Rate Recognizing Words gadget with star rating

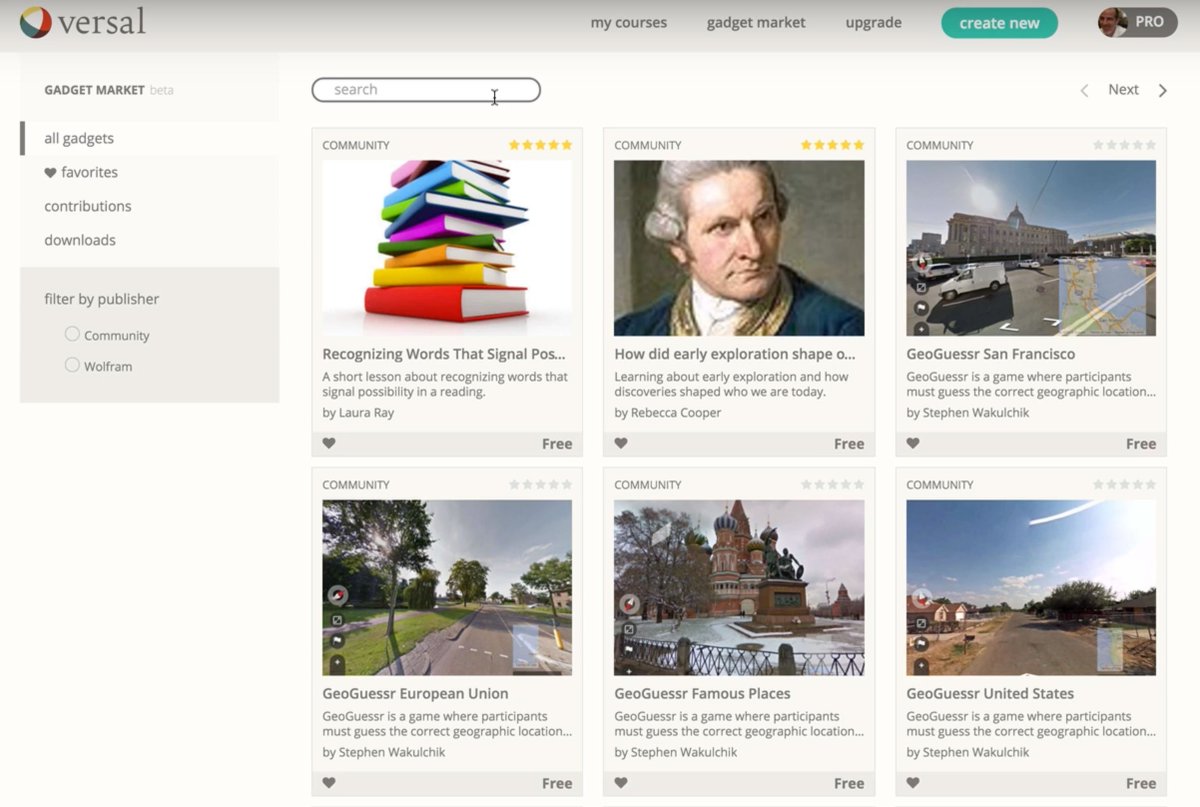click(540, 145)
